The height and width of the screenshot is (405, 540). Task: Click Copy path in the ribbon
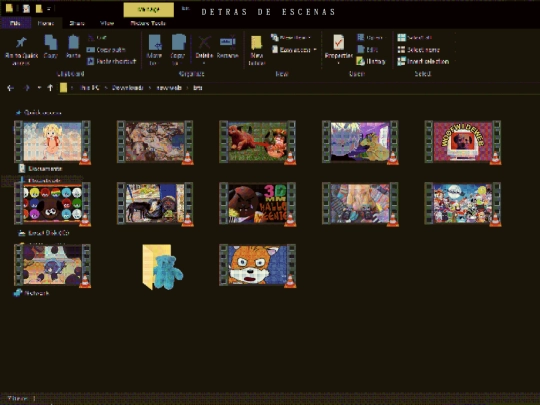106,50
